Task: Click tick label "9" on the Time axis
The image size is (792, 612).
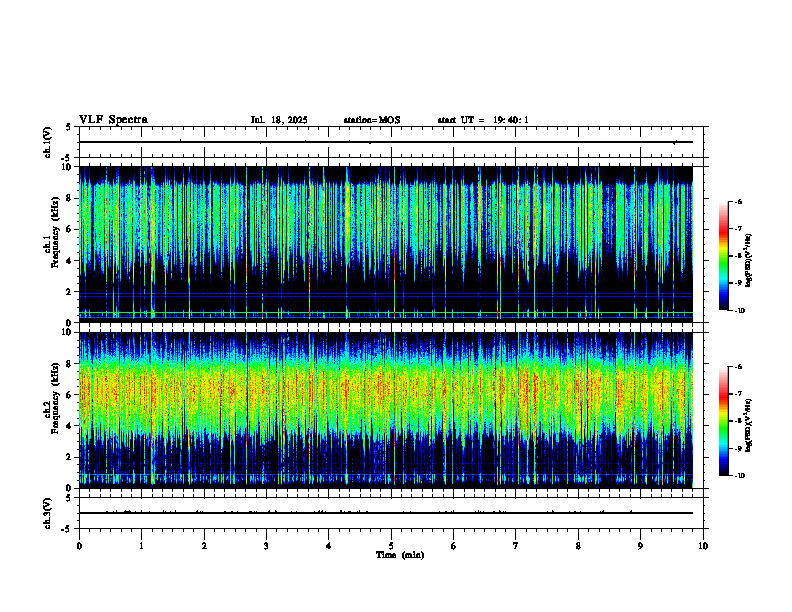Action: [x=640, y=546]
